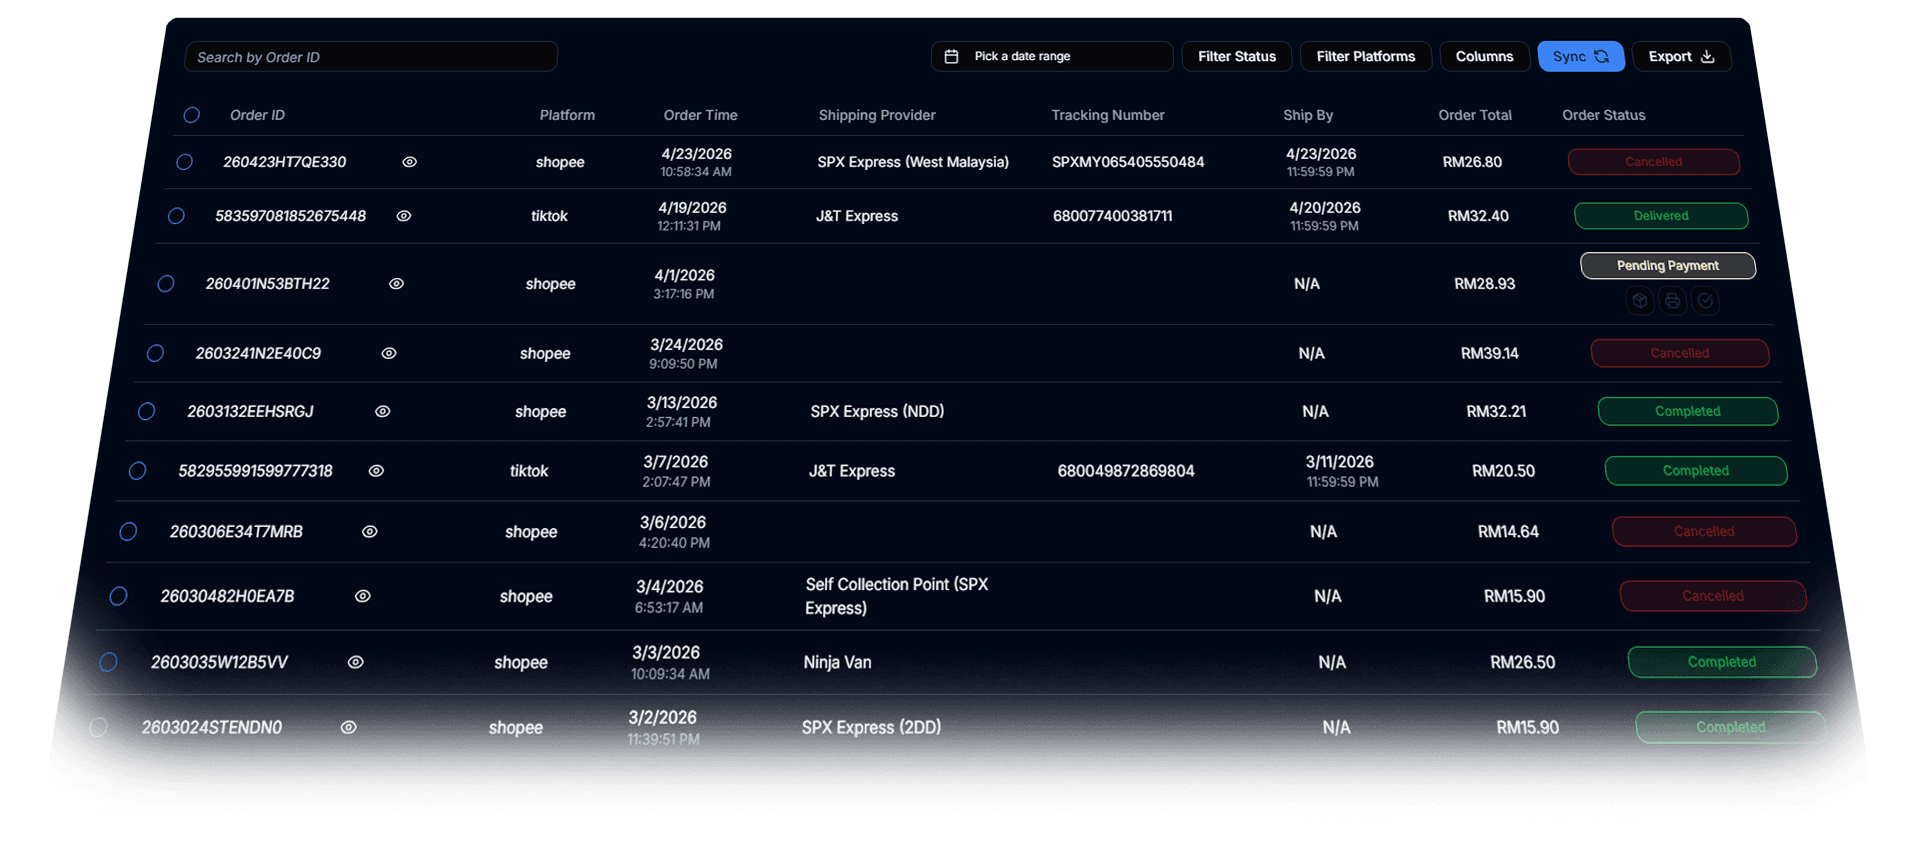The width and height of the screenshot is (1920, 849).
Task: Click the Order Status column header
Action: [1603, 115]
